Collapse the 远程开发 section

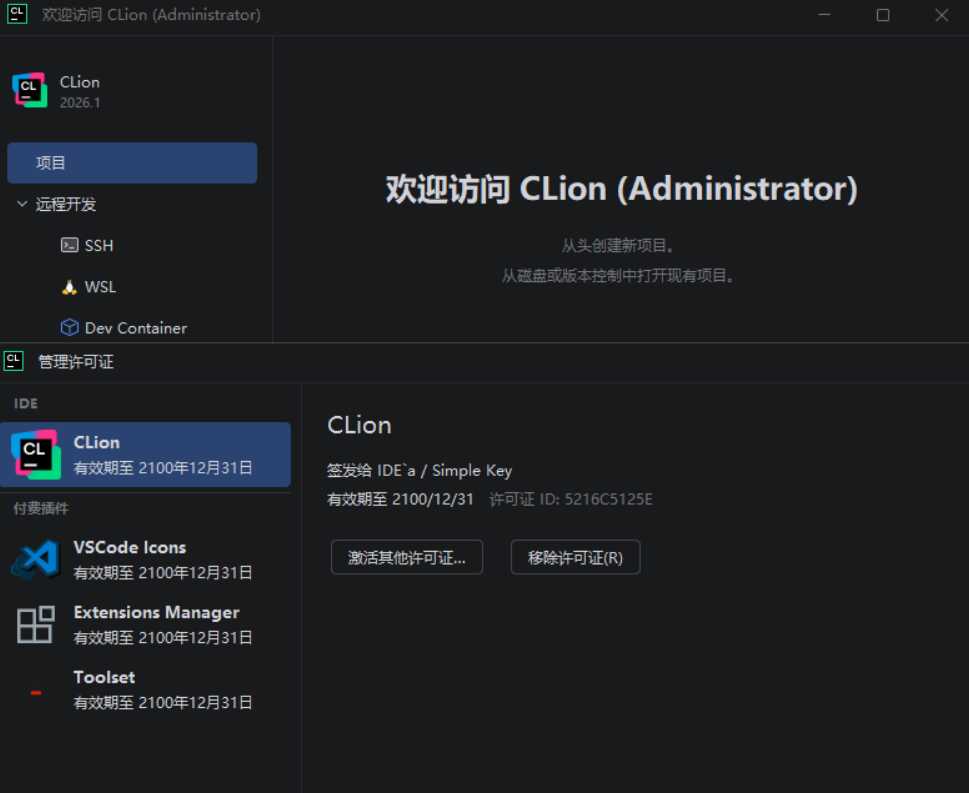pyautogui.click(x=23, y=204)
